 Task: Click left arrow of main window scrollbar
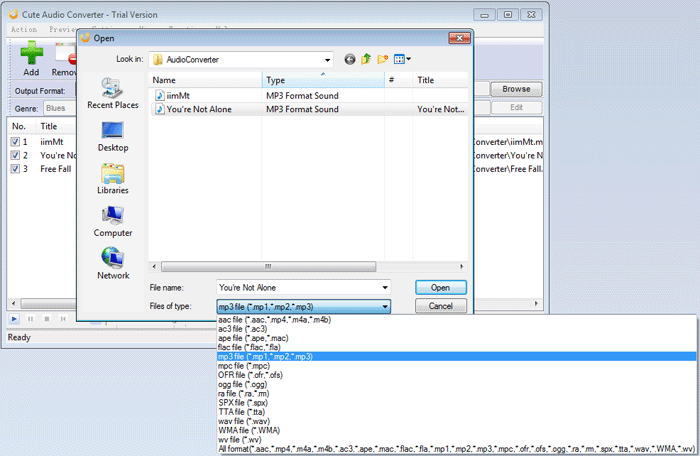(x=13, y=304)
